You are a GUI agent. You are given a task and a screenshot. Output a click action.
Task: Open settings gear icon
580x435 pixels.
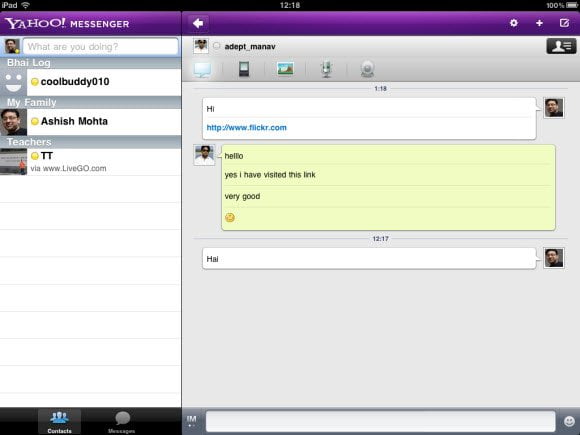click(x=514, y=23)
